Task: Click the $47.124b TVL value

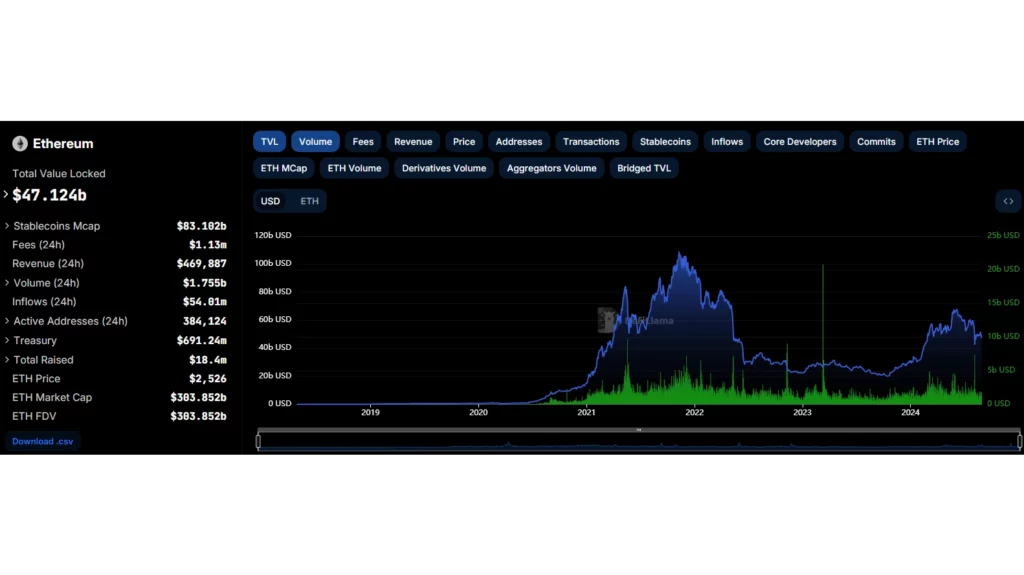Action: pos(49,195)
